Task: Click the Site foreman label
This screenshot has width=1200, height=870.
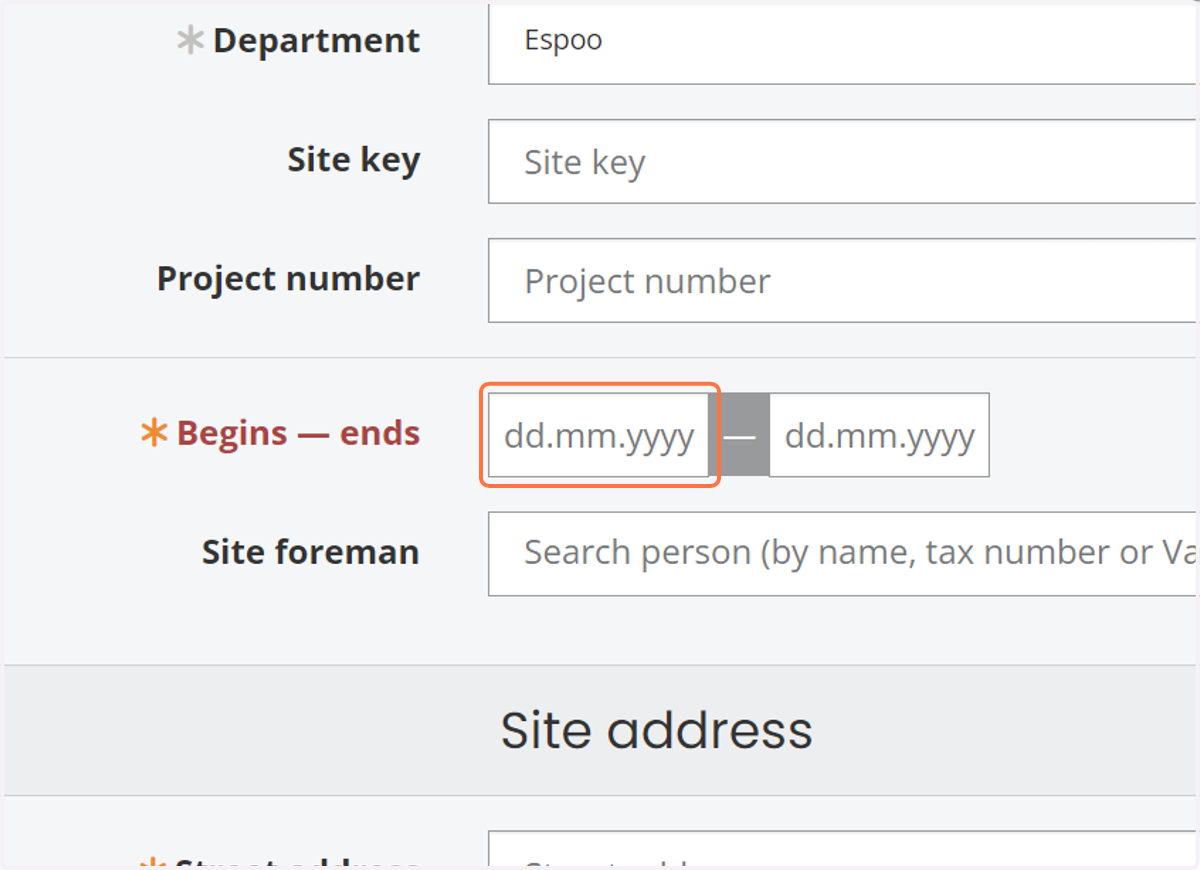Action: (x=311, y=552)
